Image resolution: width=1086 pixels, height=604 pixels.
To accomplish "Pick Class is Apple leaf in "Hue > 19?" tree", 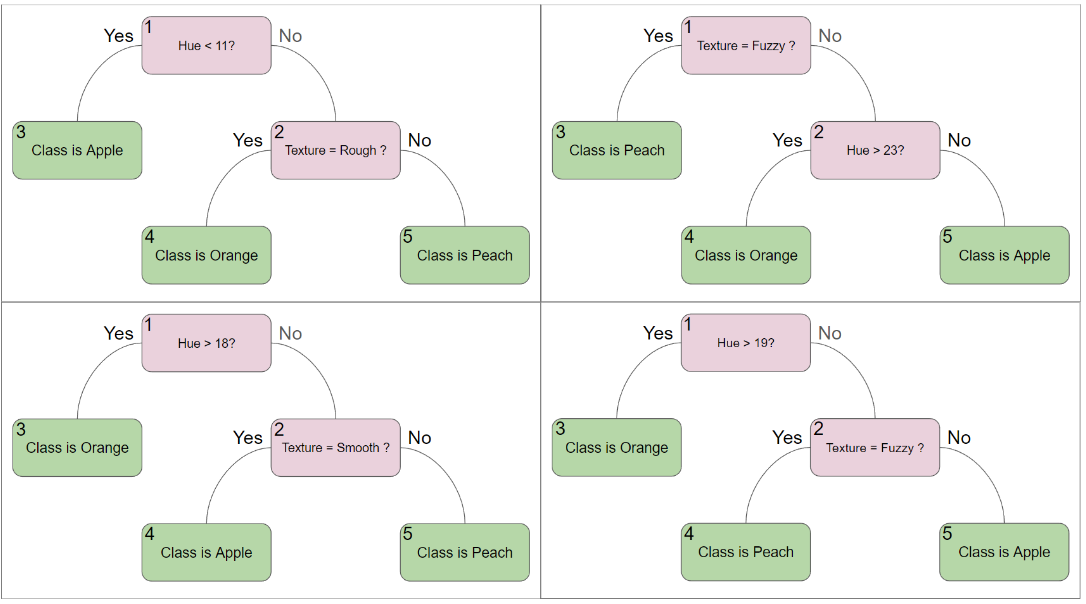I will click(1004, 552).
